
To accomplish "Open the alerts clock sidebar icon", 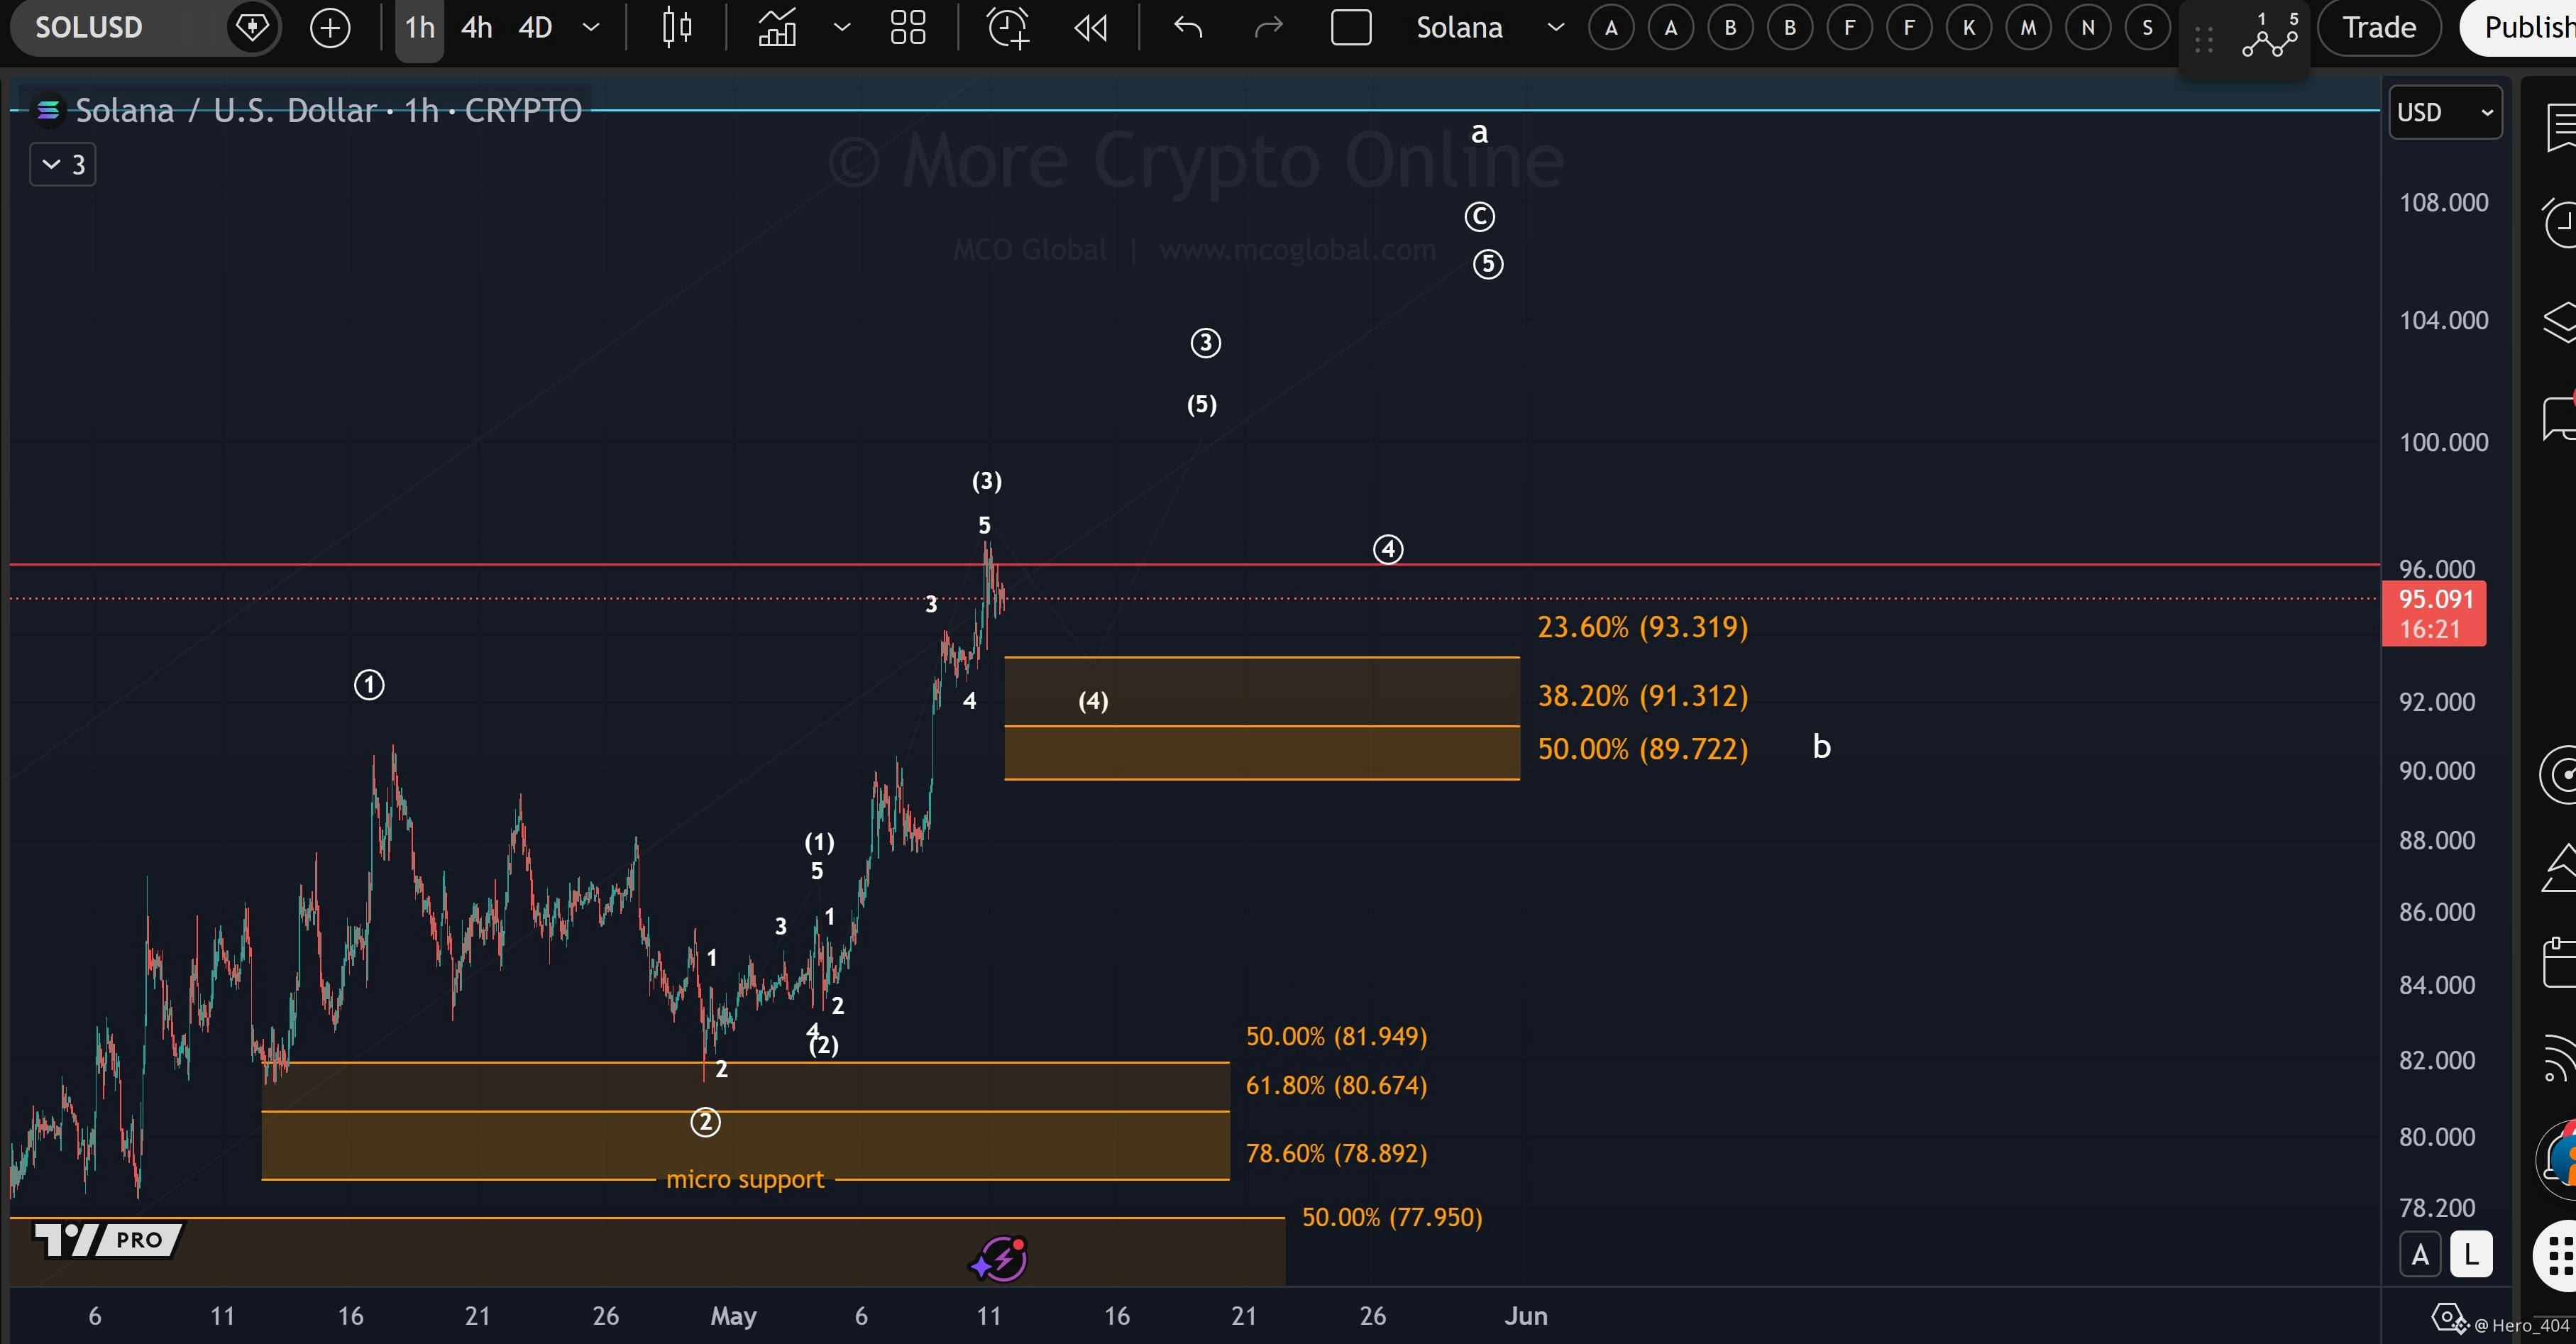I will tap(2560, 223).
